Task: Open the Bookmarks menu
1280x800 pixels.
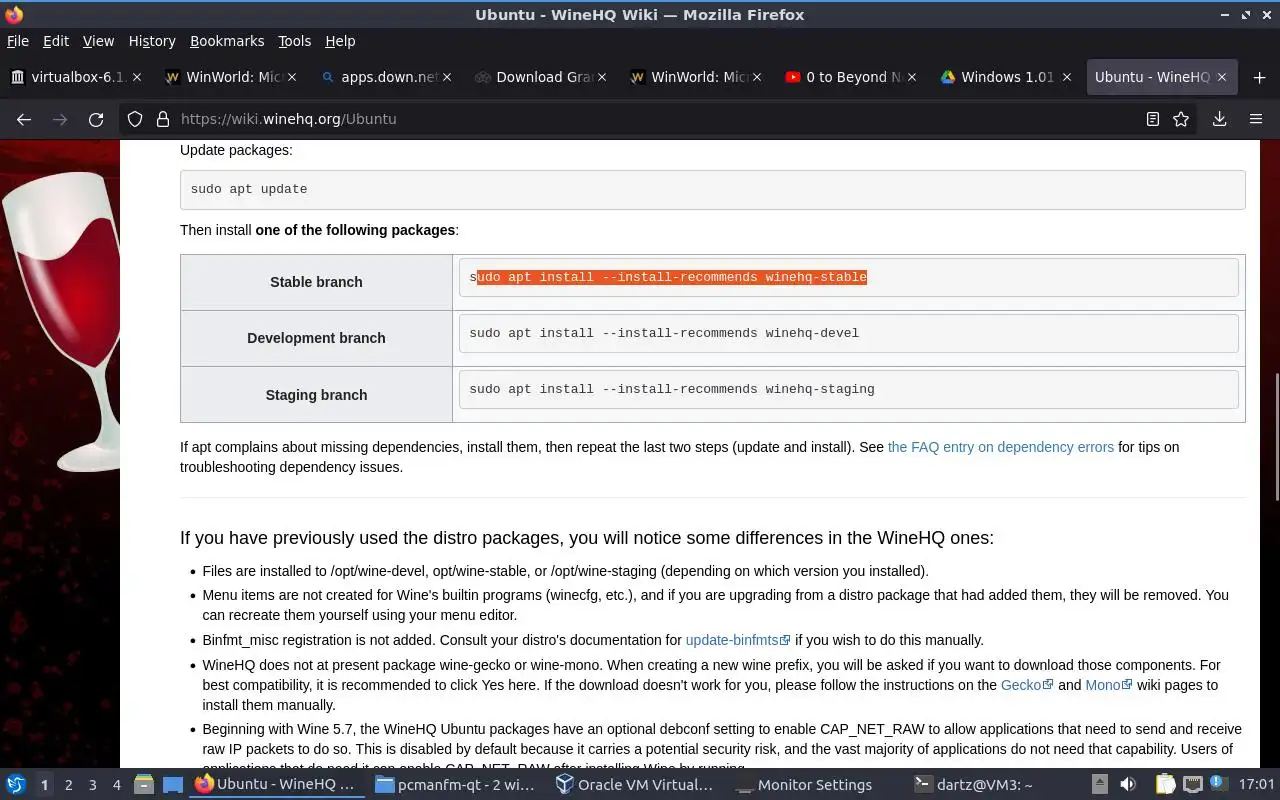Action: click(227, 41)
